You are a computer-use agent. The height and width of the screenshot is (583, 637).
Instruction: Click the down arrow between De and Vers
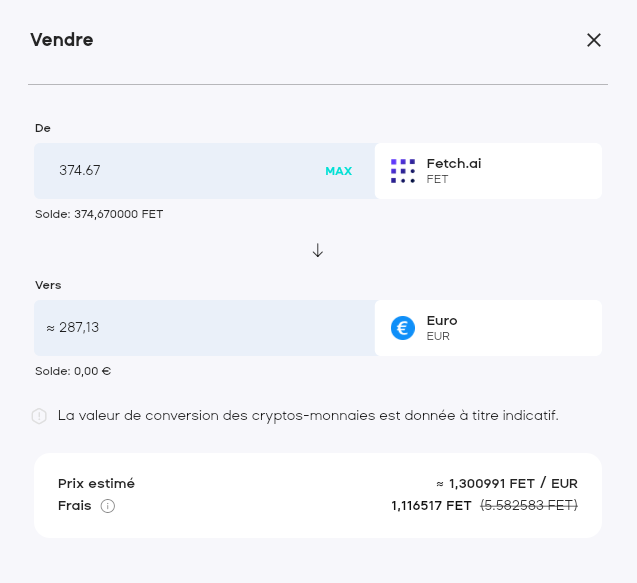[318, 251]
